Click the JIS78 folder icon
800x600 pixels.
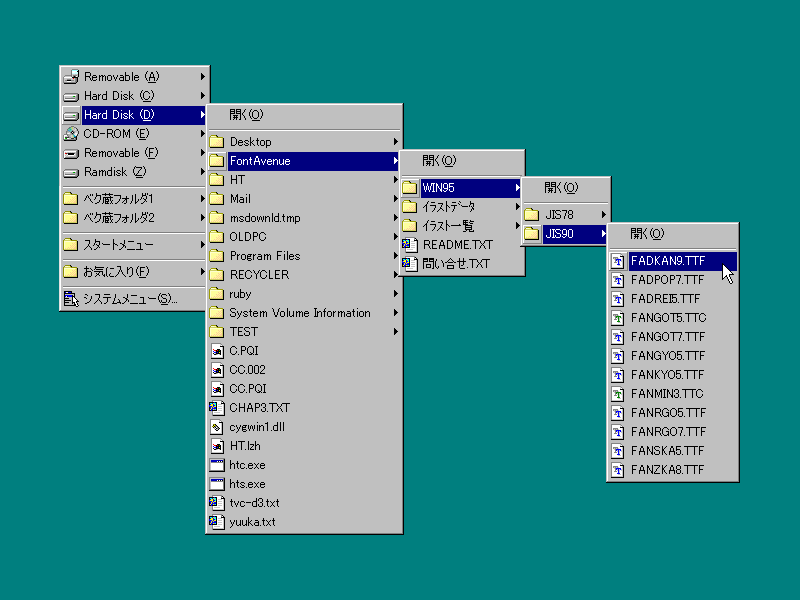(x=532, y=215)
